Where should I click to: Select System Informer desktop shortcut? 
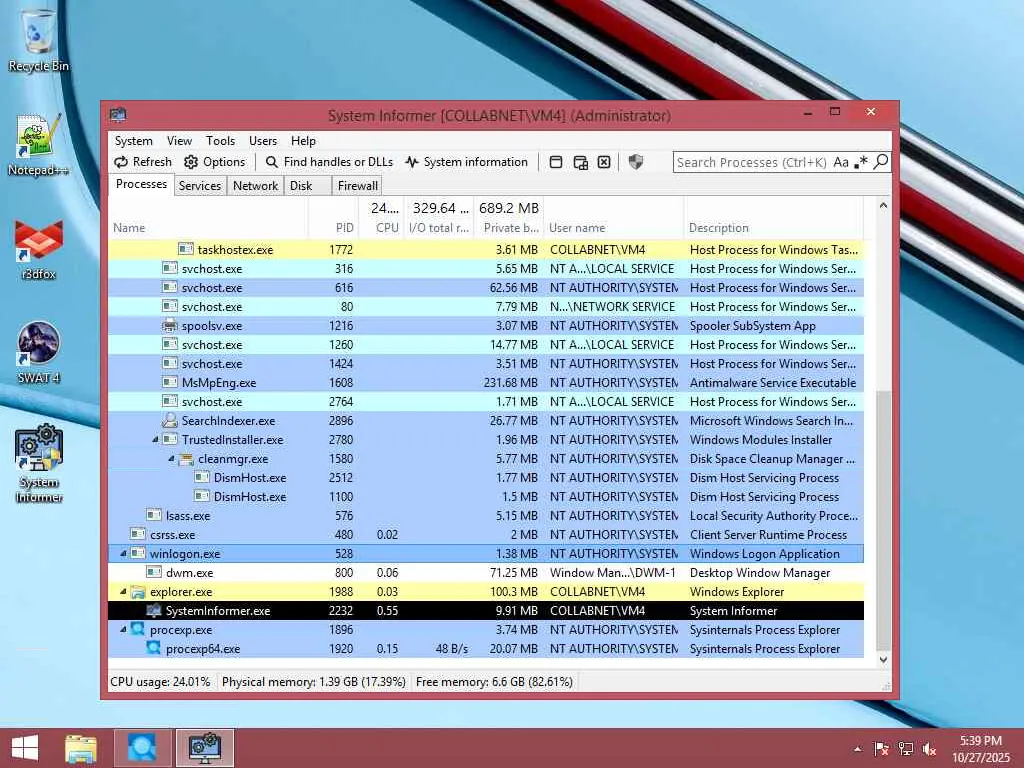pyautogui.click(x=39, y=464)
